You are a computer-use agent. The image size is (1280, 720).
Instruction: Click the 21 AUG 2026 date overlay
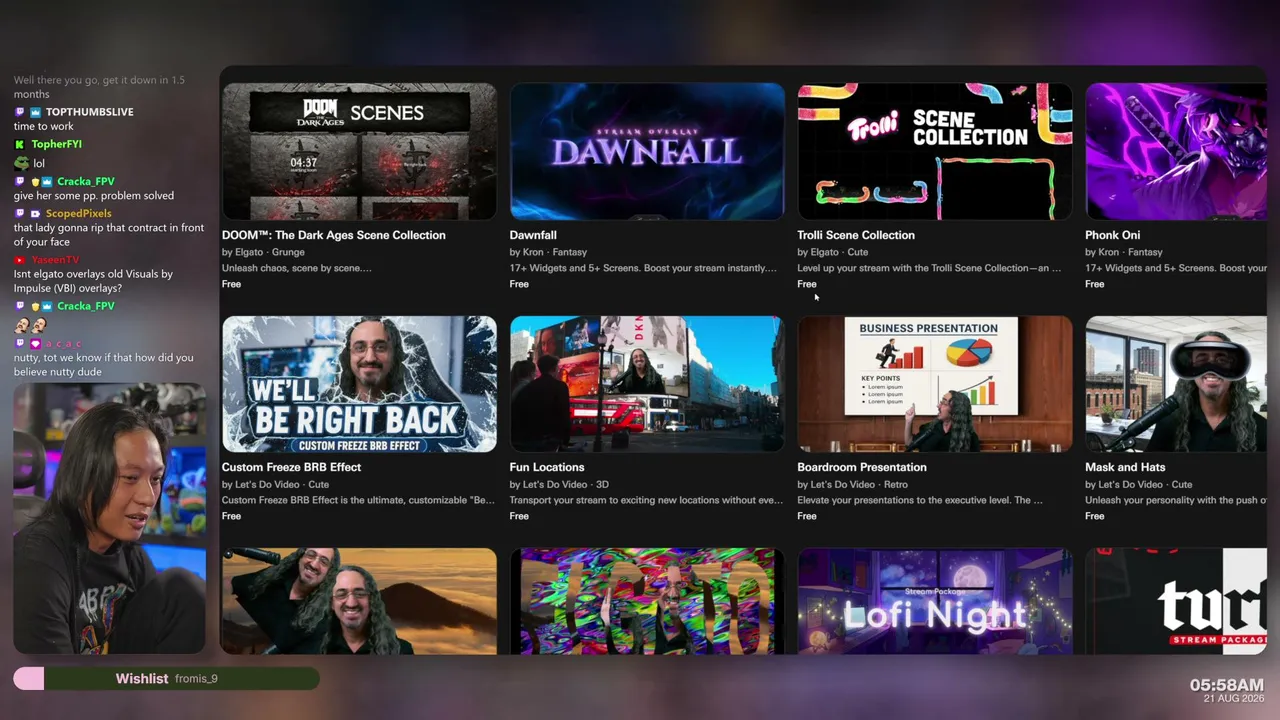point(1234,698)
